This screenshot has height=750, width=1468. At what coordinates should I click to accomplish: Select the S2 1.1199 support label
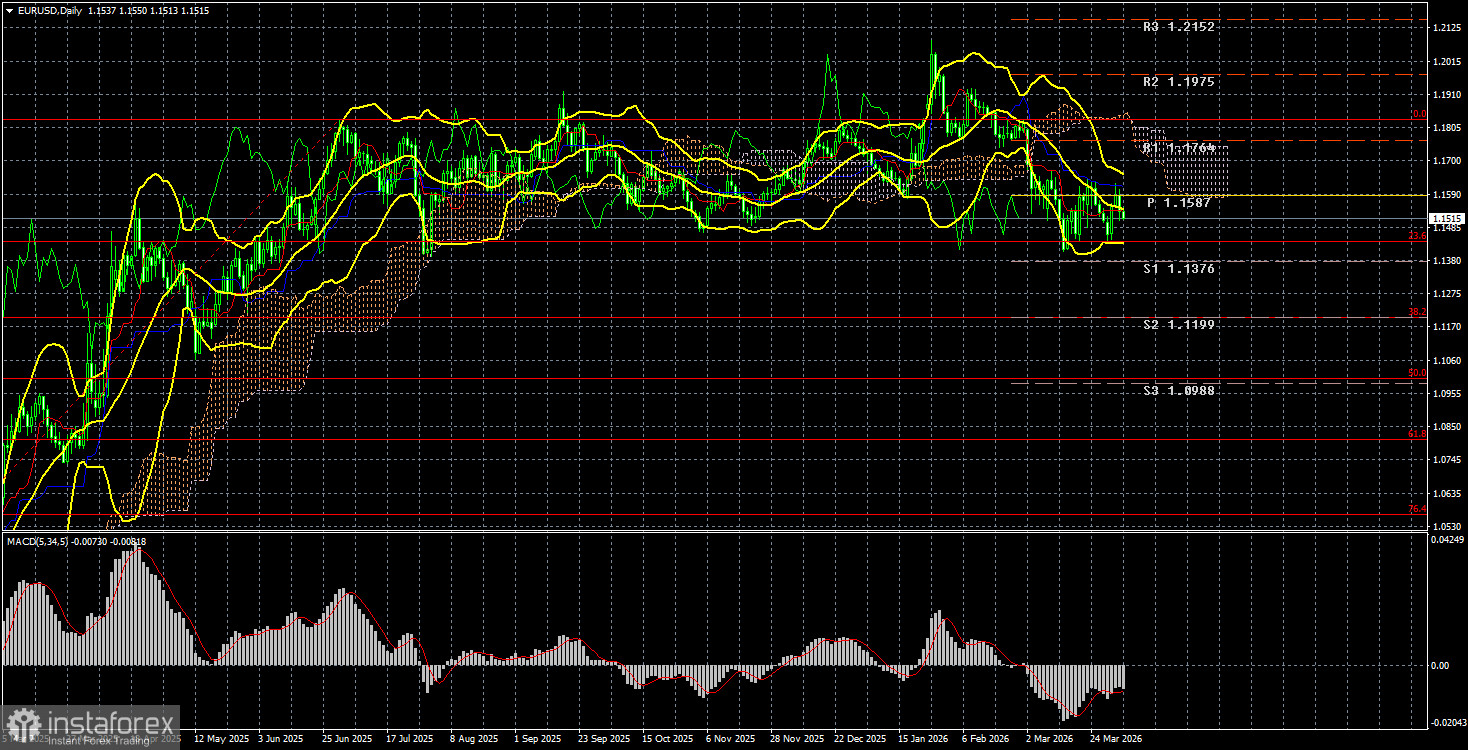pyautogui.click(x=1179, y=325)
